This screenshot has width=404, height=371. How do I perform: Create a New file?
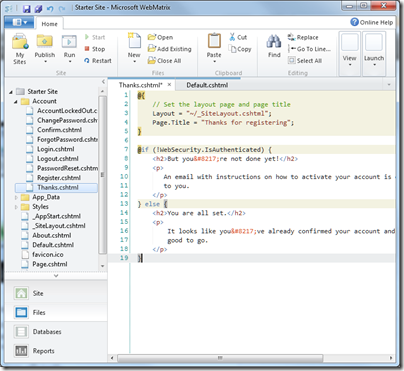(x=134, y=48)
